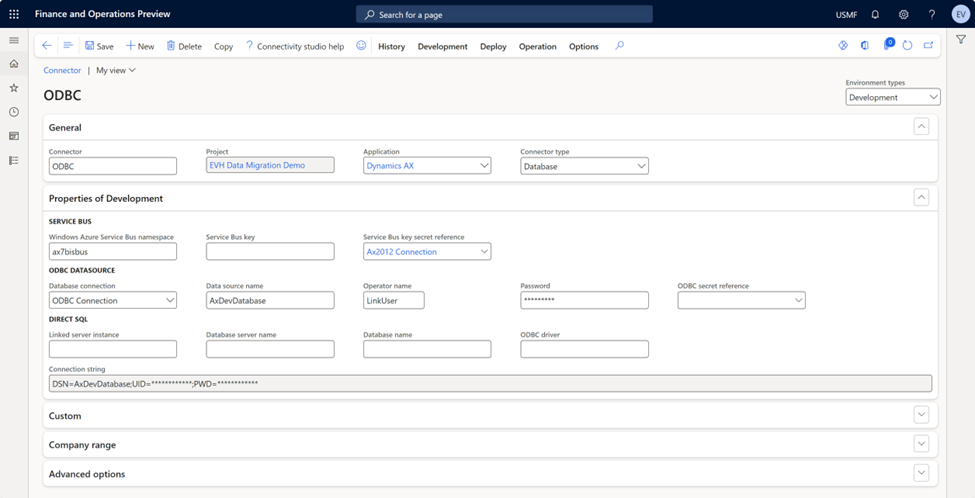The width and height of the screenshot is (975, 498).
Task: Open the EV user account avatar
Action: (960, 14)
